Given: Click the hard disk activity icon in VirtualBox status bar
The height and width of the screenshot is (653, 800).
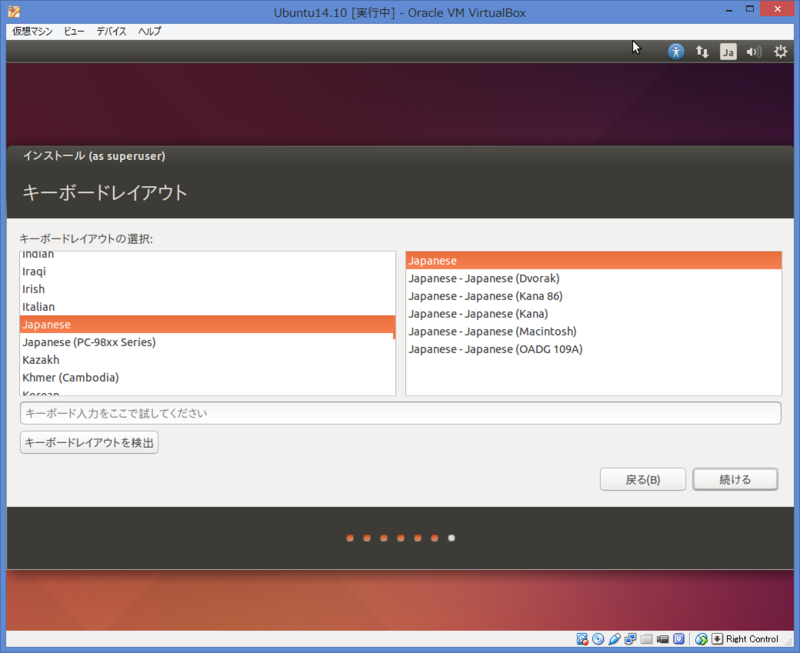Looking at the screenshot, I should pyautogui.click(x=583, y=639).
